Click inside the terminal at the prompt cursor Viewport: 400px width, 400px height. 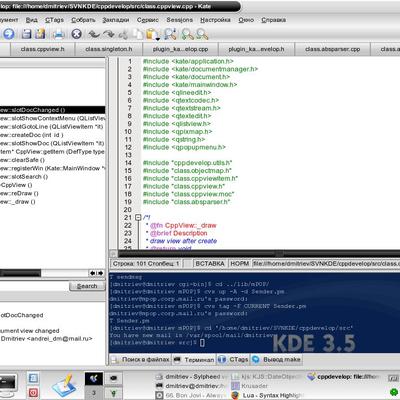point(202,343)
